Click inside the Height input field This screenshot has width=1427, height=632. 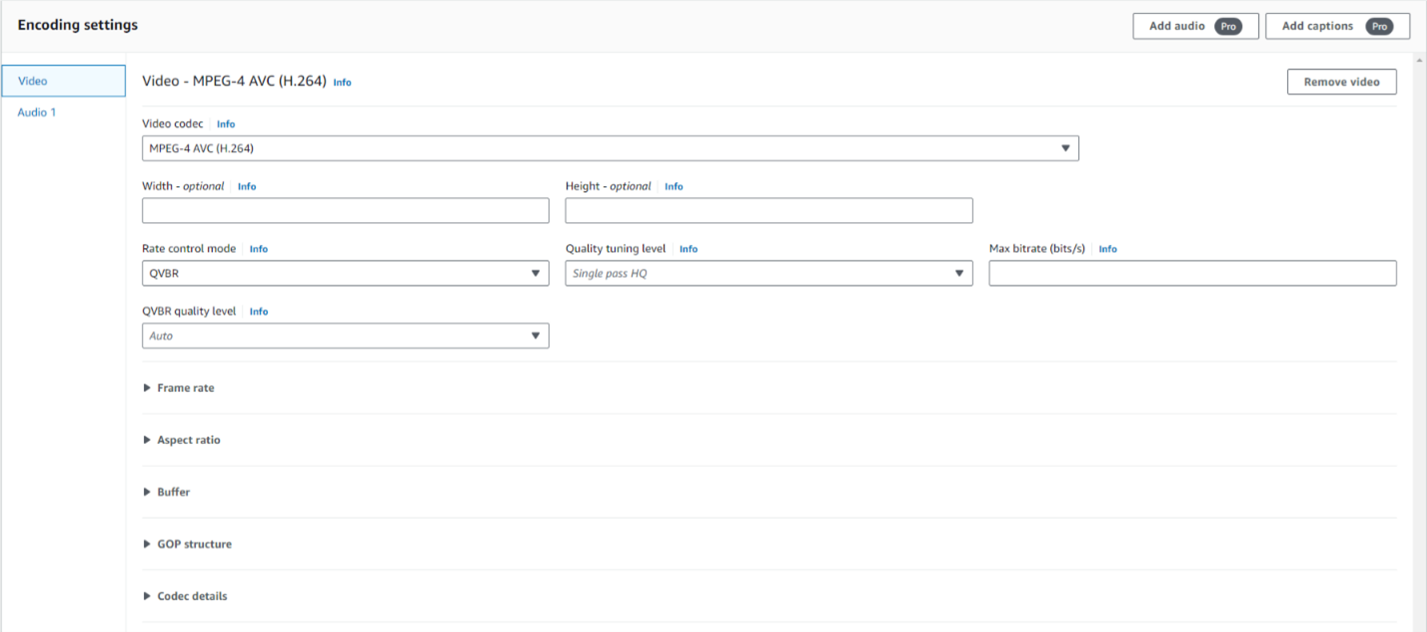(769, 210)
